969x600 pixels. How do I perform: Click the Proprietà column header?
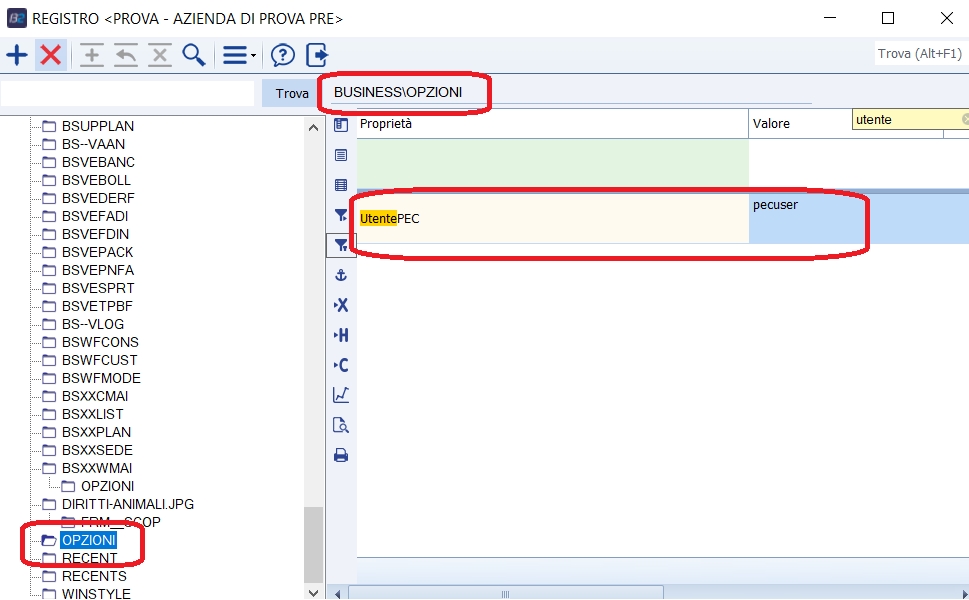click(552, 124)
